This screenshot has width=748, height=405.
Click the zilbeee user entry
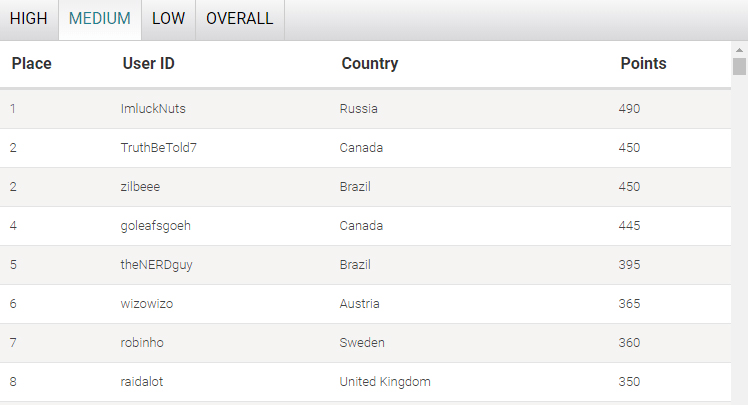(x=140, y=187)
